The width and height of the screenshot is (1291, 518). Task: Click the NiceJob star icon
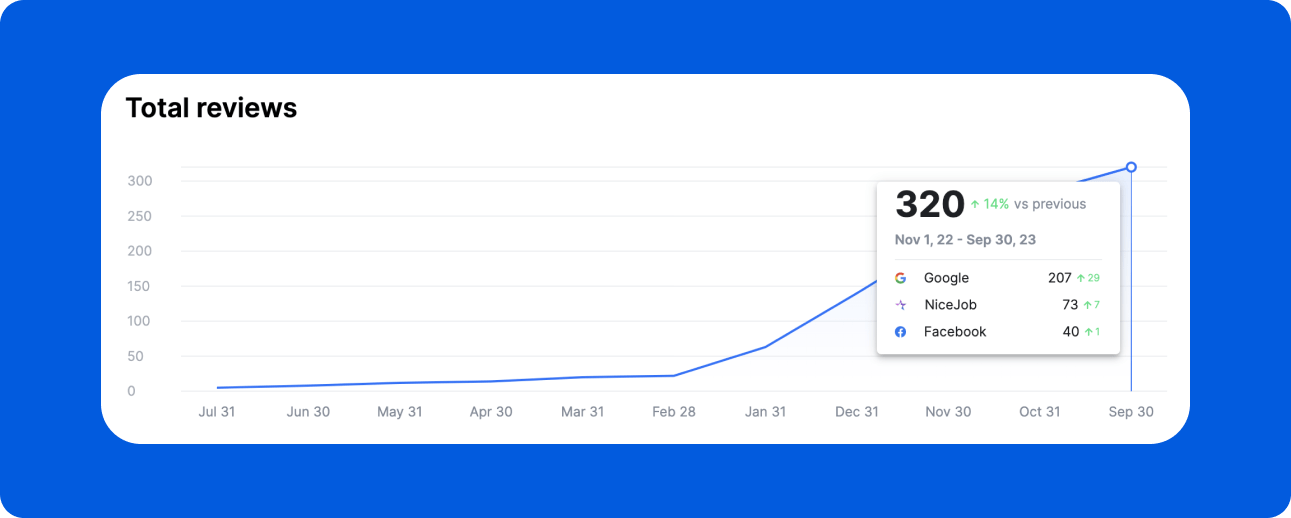[900, 305]
